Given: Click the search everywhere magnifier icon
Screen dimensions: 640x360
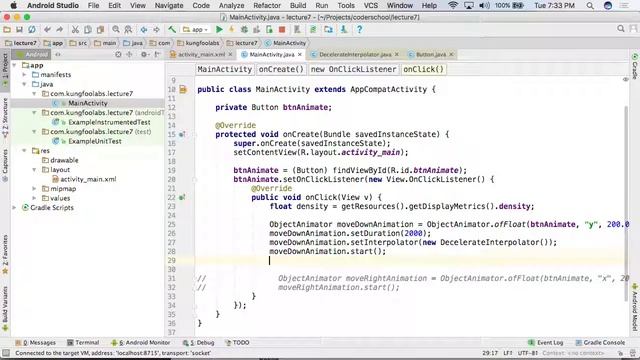Looking at the screenshot, I should click(x=621, y=29).
